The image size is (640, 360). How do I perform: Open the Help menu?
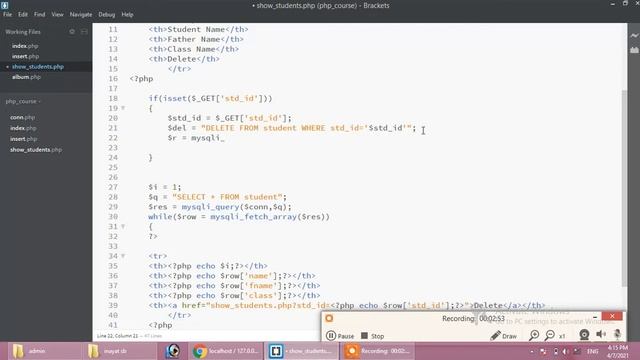point(127,14)
